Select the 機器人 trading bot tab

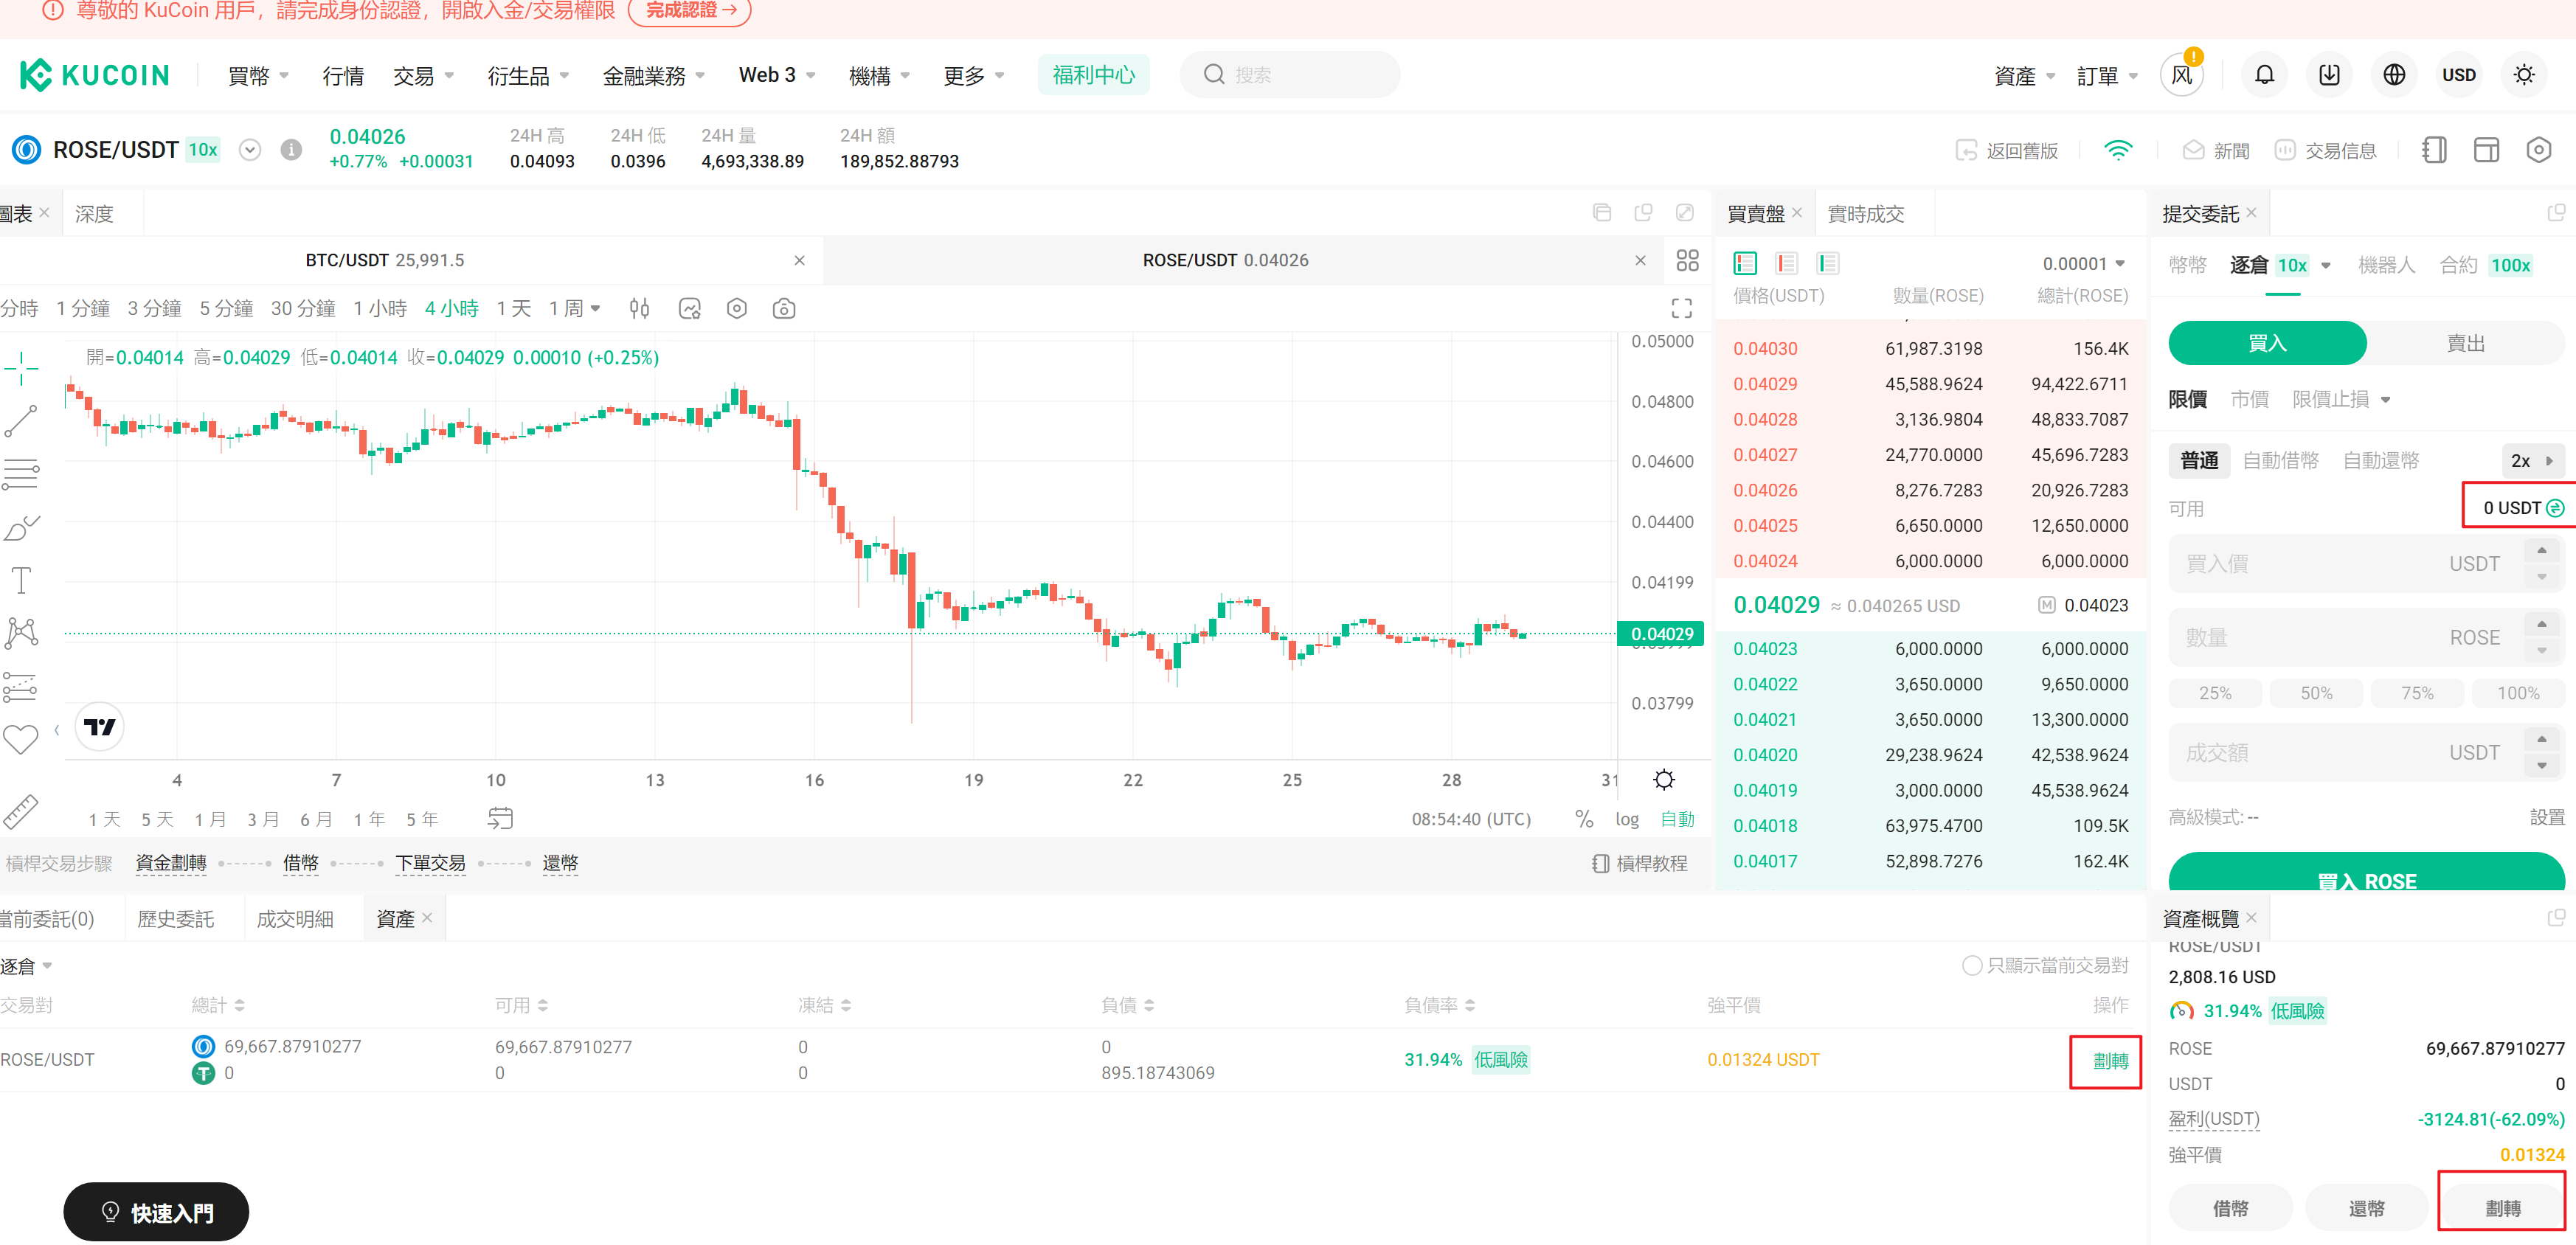pos(2386,265)
